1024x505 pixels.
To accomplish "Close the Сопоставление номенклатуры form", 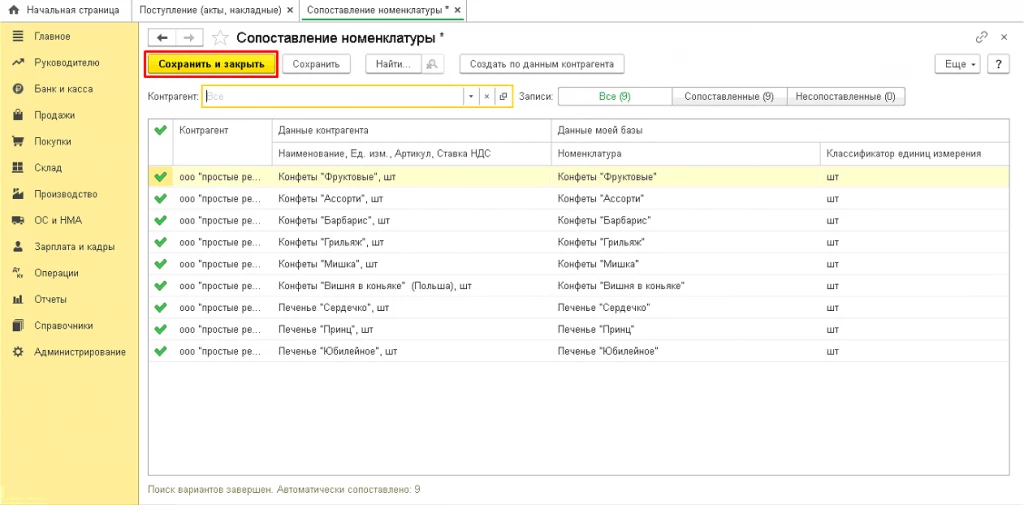I will click(x=1004, y=38).
